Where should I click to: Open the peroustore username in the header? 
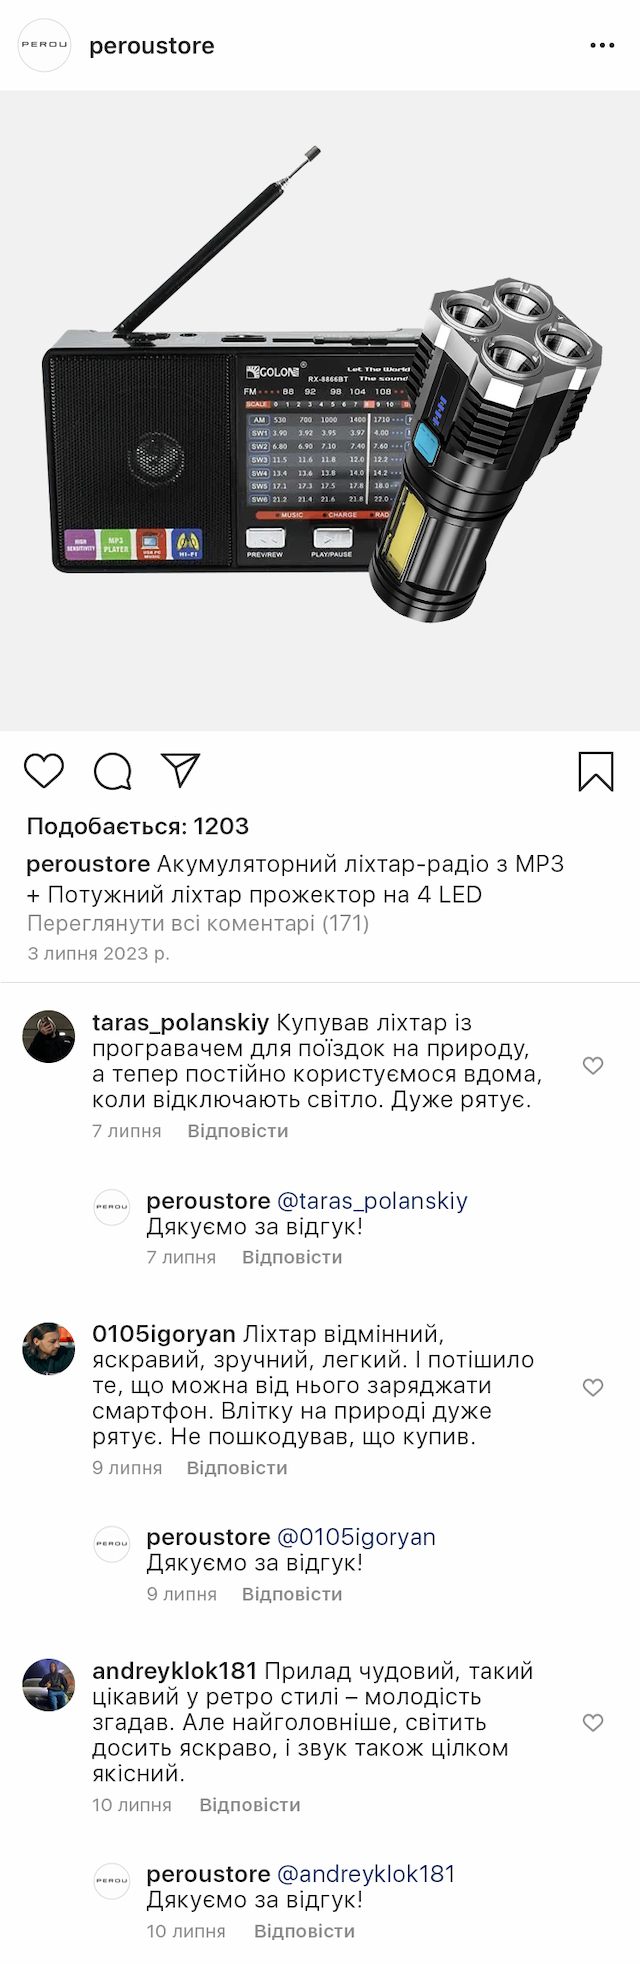(x=152, y=46)
